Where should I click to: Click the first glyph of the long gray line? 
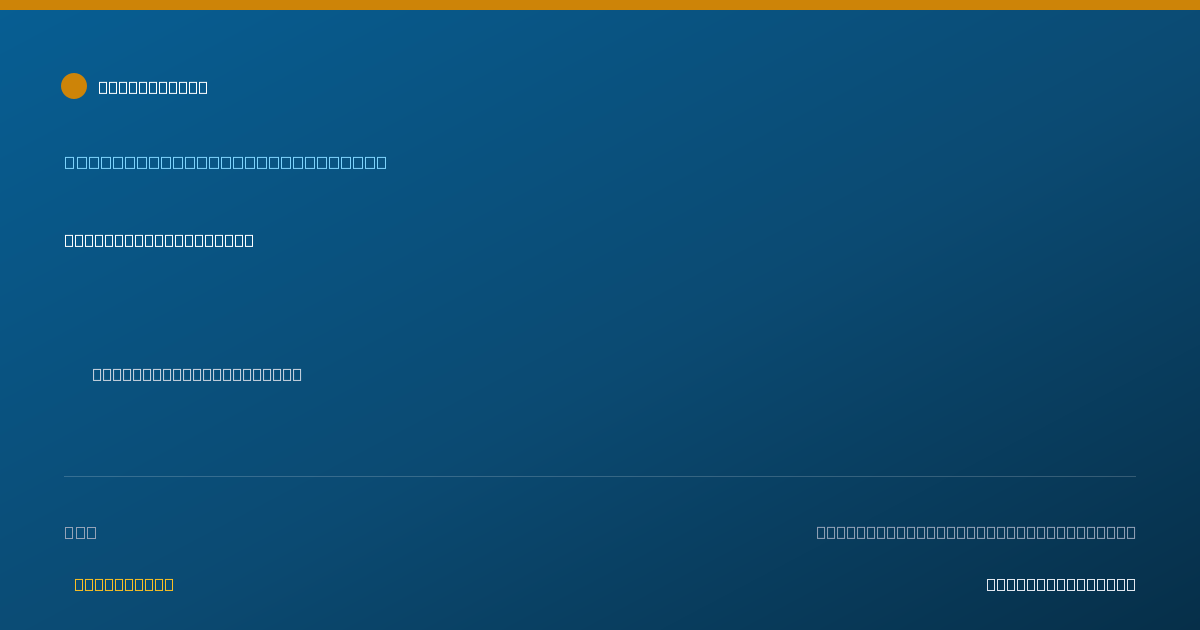[821, 532]
